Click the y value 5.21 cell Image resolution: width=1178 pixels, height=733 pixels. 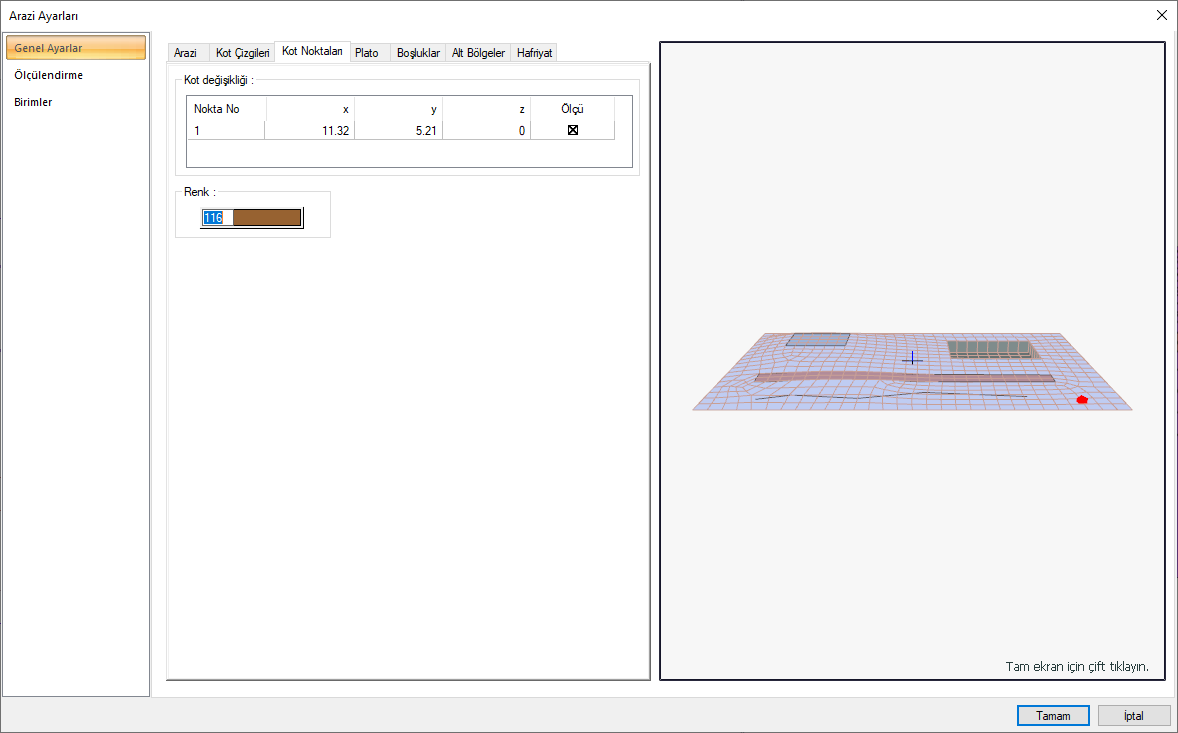click(x=397, y=131)
